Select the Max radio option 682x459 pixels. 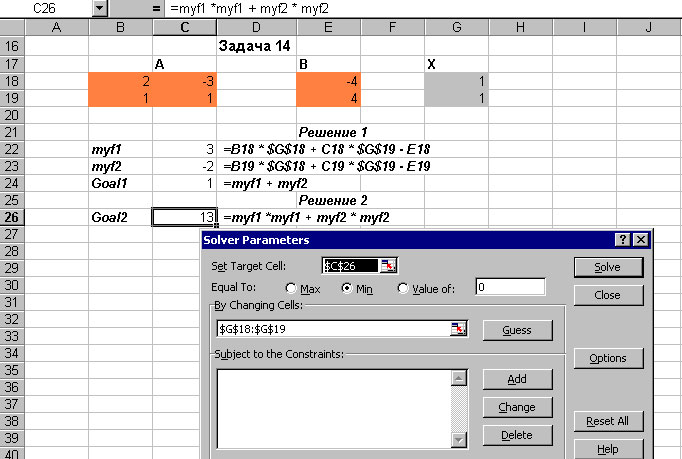click(x=290, y=288)
